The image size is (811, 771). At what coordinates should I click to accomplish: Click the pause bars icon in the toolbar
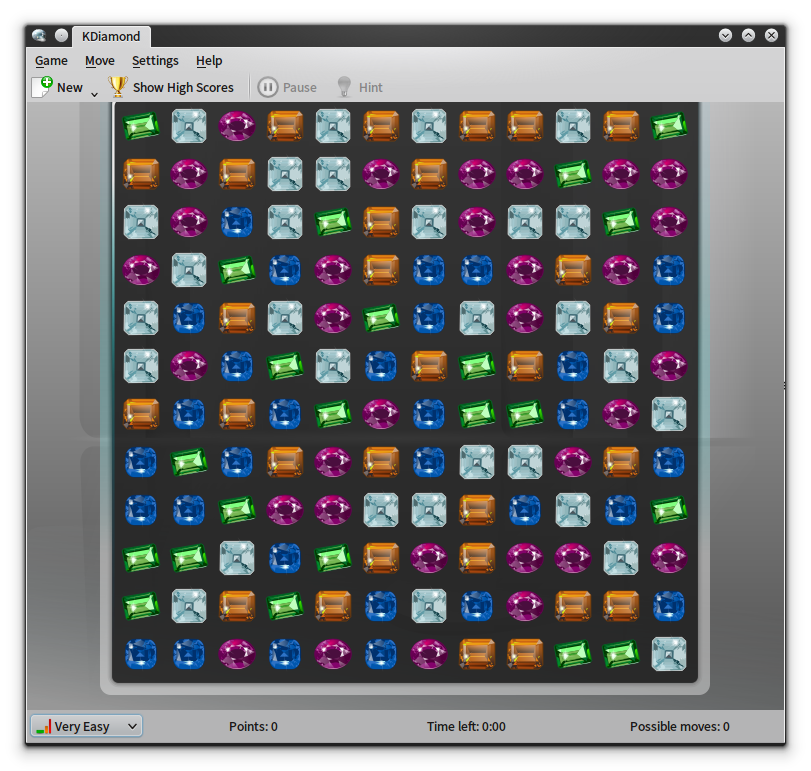(268, 87)
